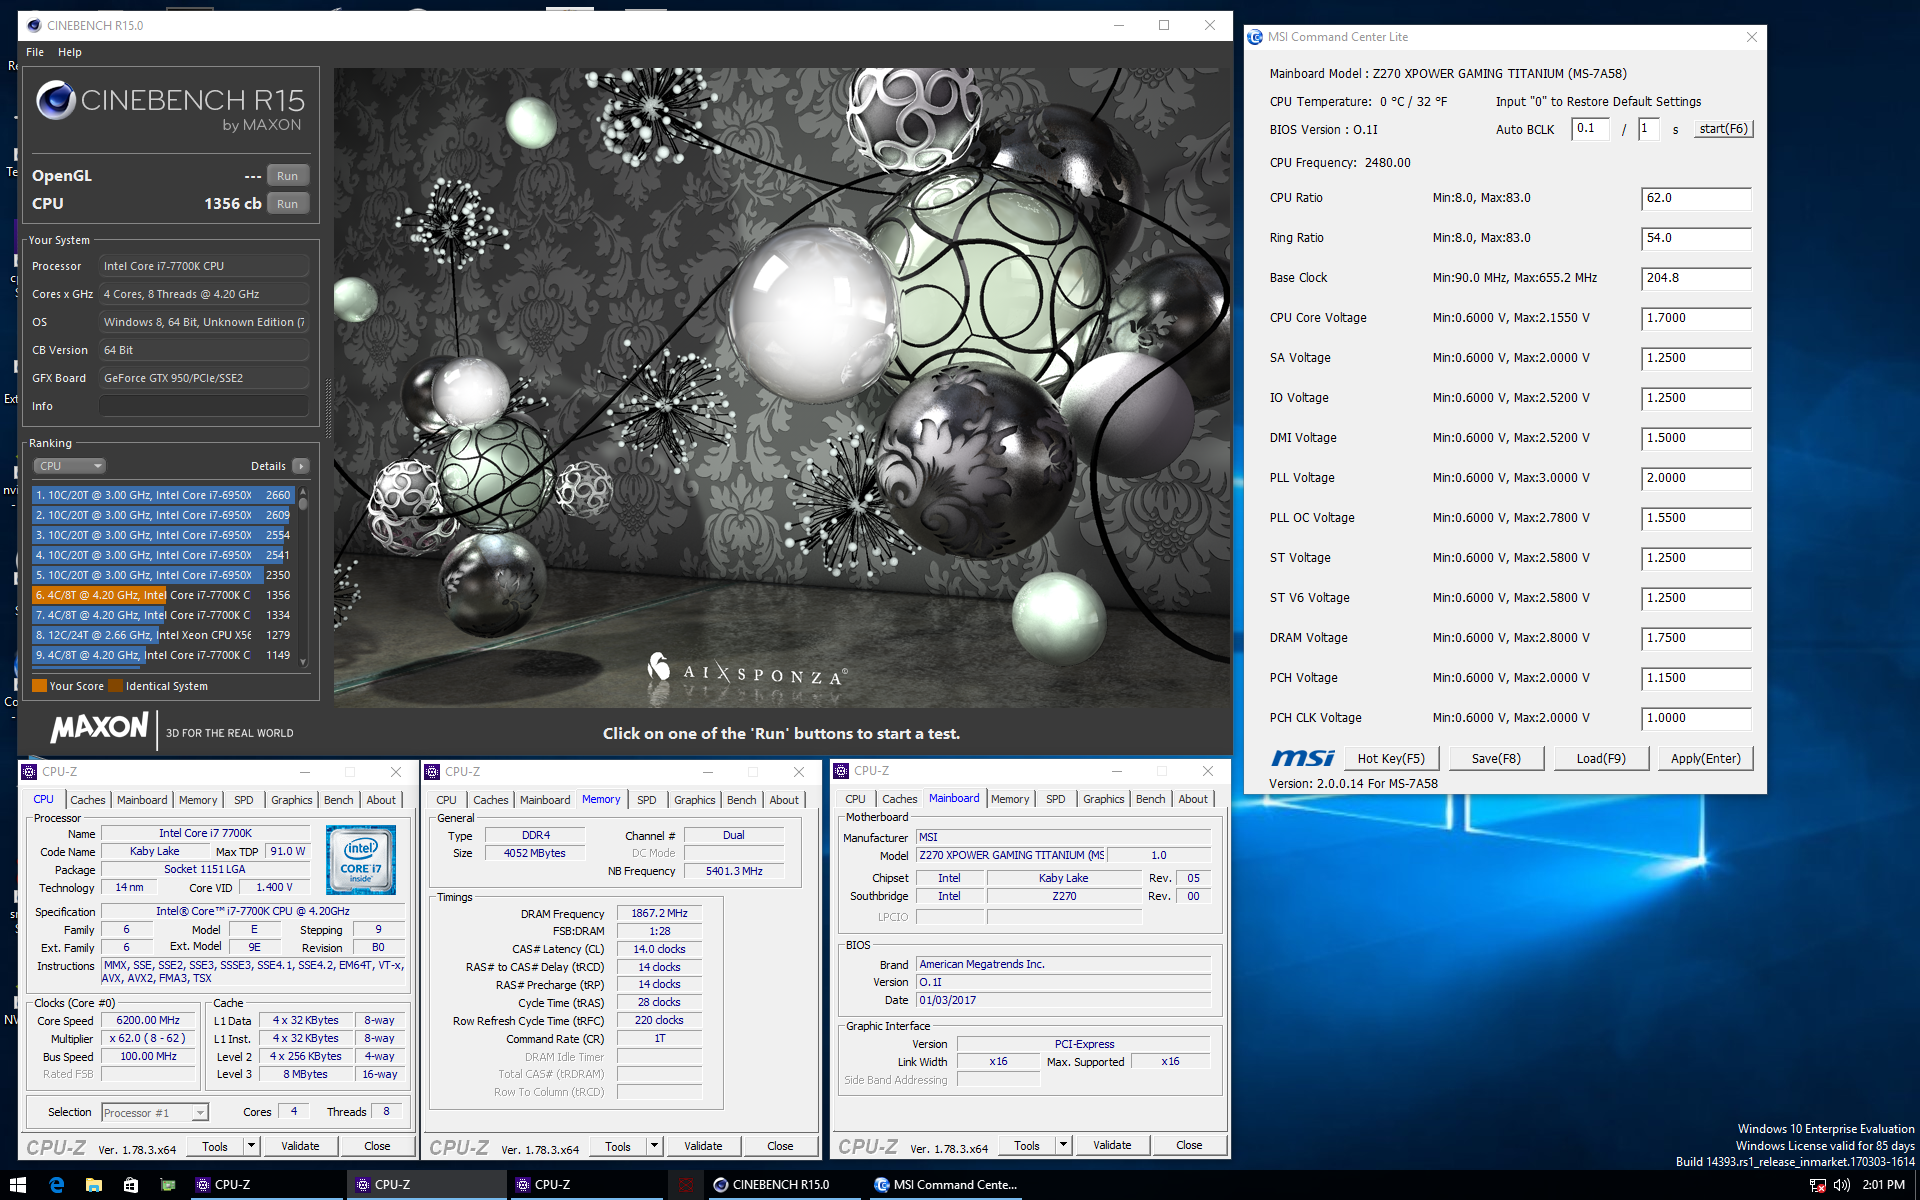Open Memory tab in the right CPU-Z window
This screenshot has width=1920, height=1200.
[x=1010, y=799]
